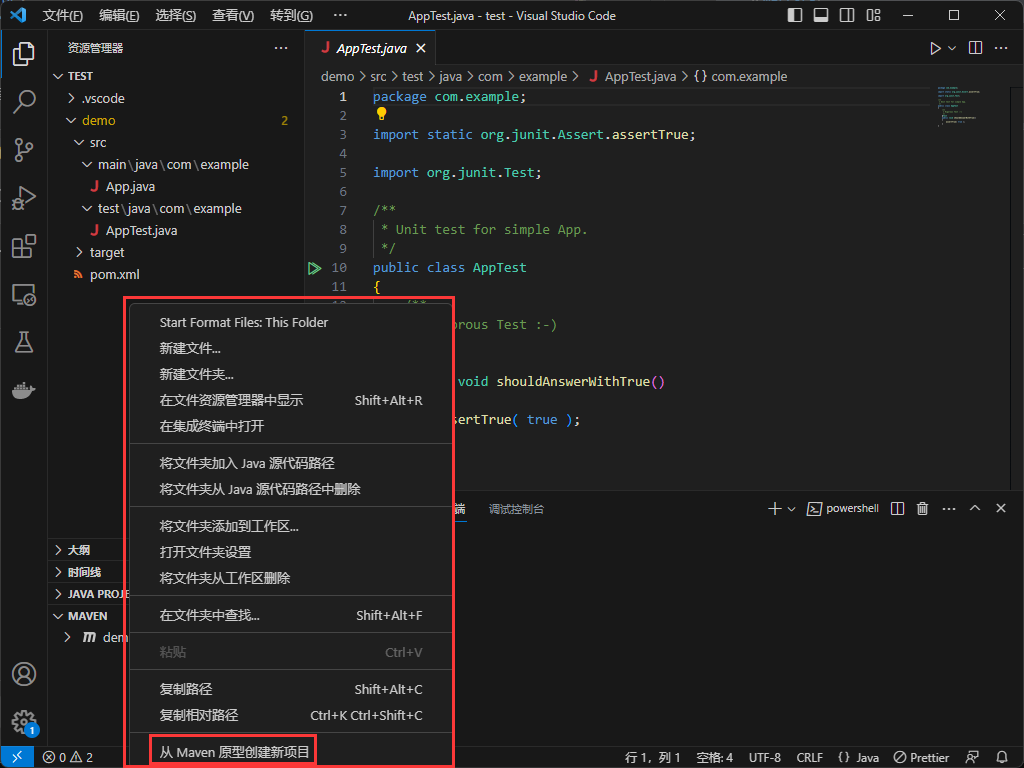Viewport: 1024px width, 768px height.
Task: Open the Docker view
Action: click(x=24, y=390)
